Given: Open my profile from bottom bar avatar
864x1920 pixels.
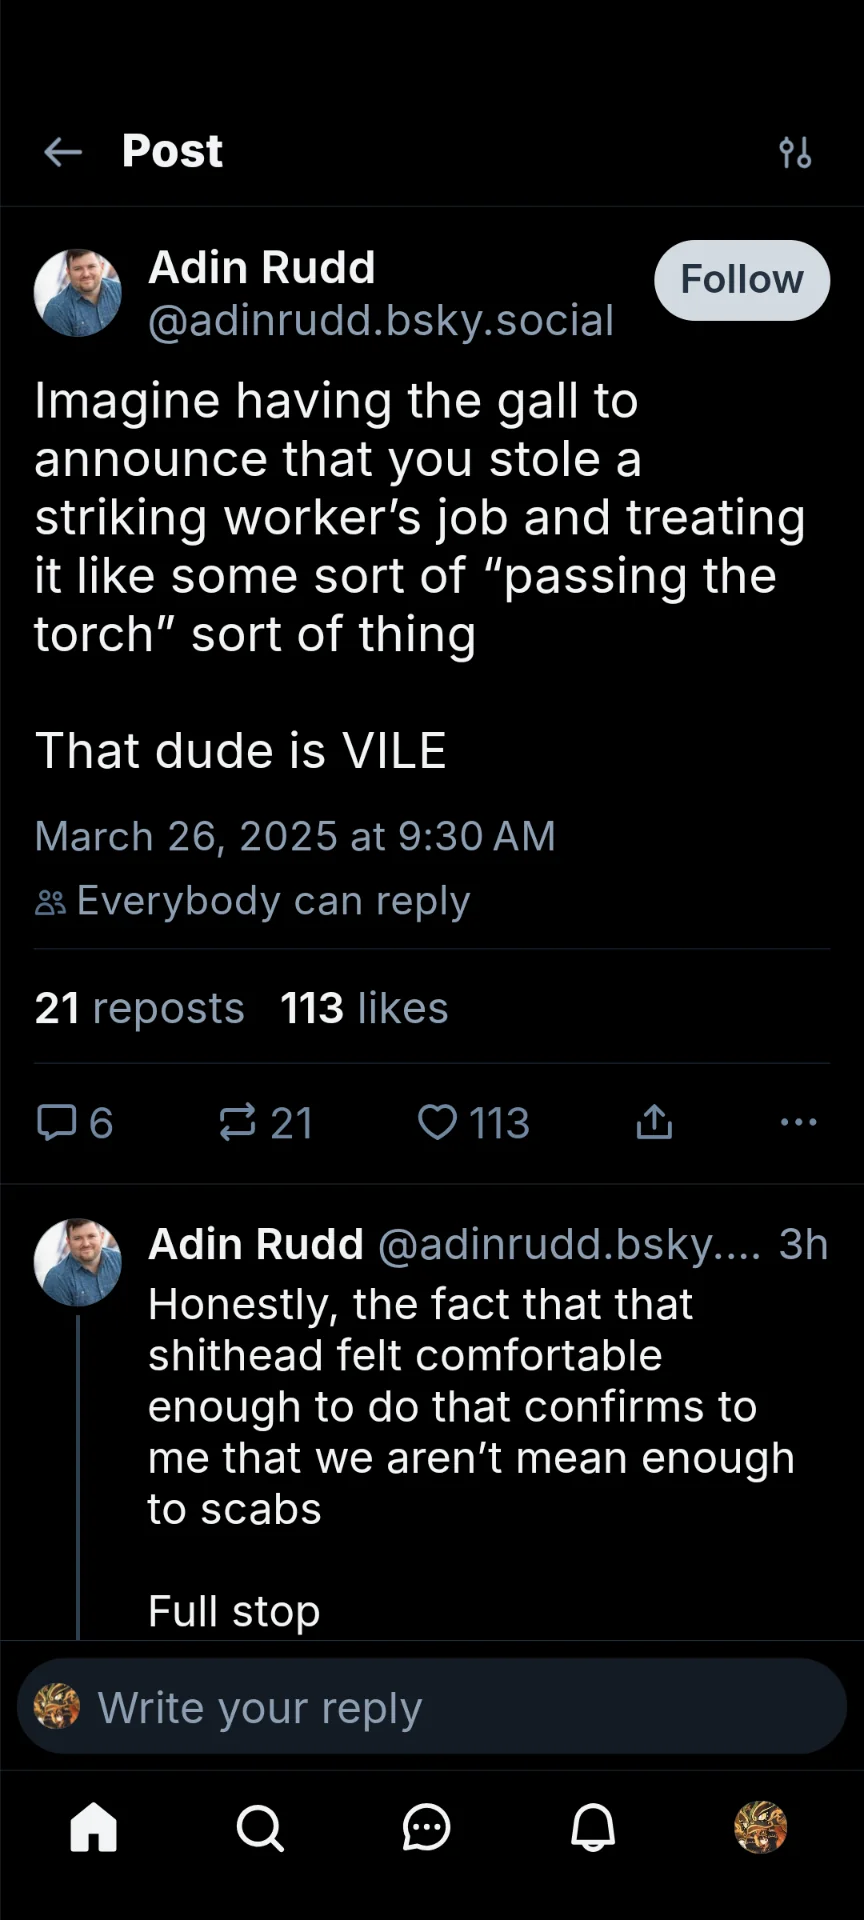Looking at the screenshot, I should point(760,1828).
